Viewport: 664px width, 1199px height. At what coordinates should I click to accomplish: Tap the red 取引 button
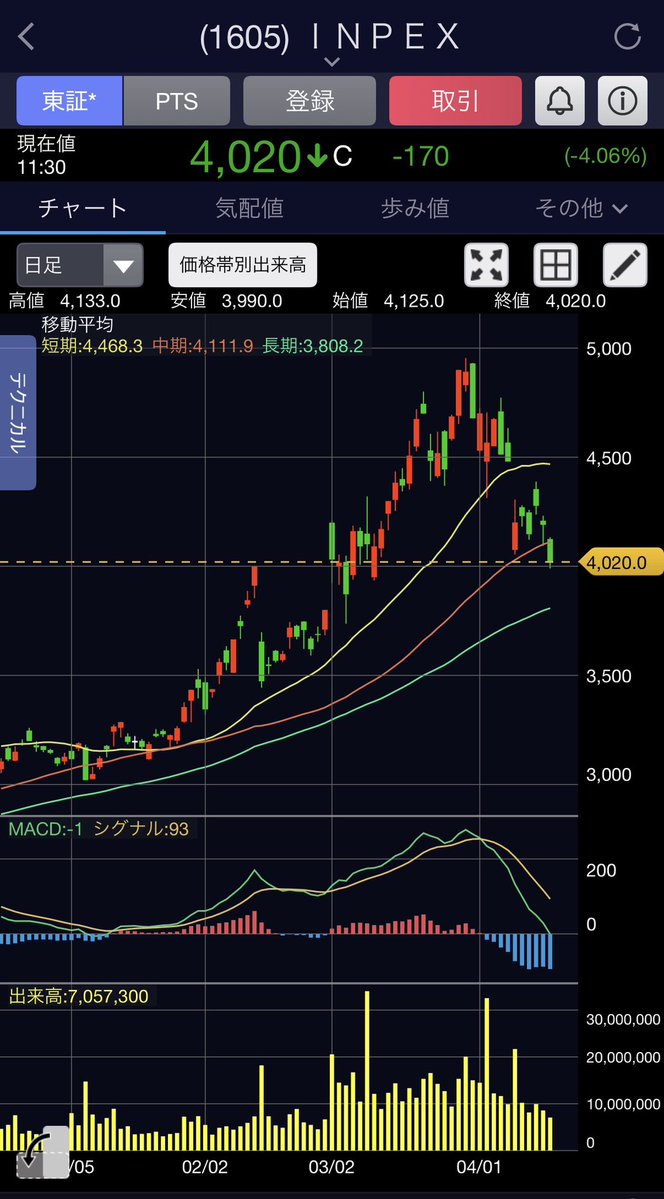tap(455, 100)
